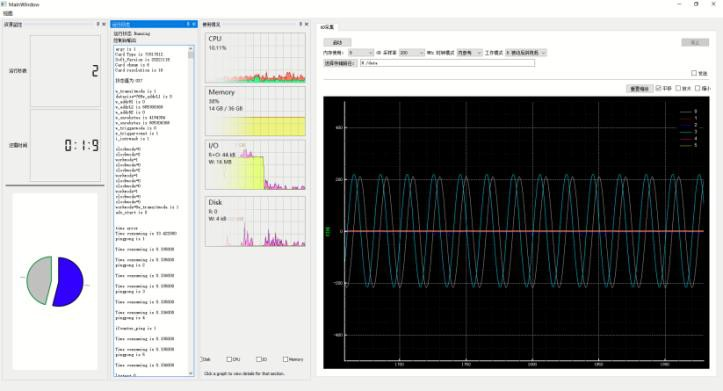This screenshot has height=391, width=723.
Task: Open the work mode dropdown
Action: pos(526,53)
